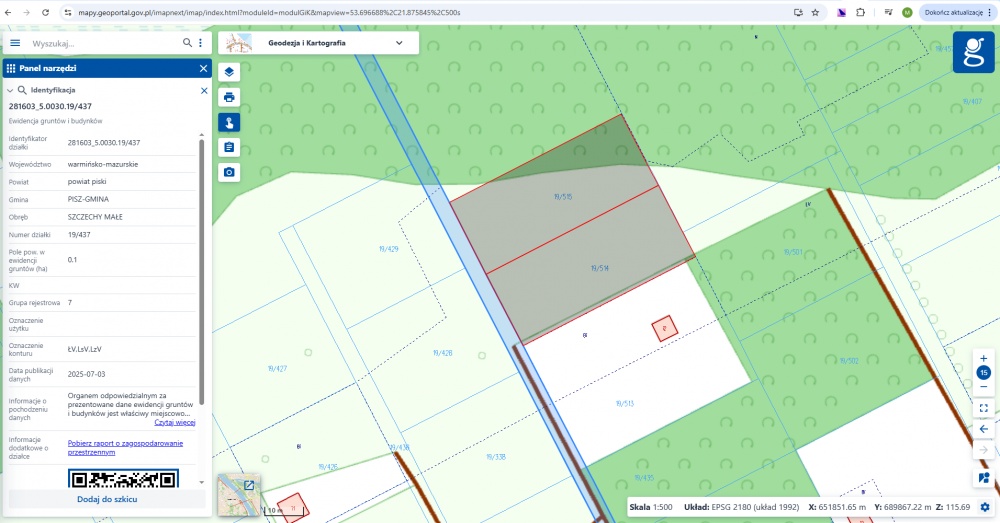Open the hamburger main menu

[x=15, y=43]
